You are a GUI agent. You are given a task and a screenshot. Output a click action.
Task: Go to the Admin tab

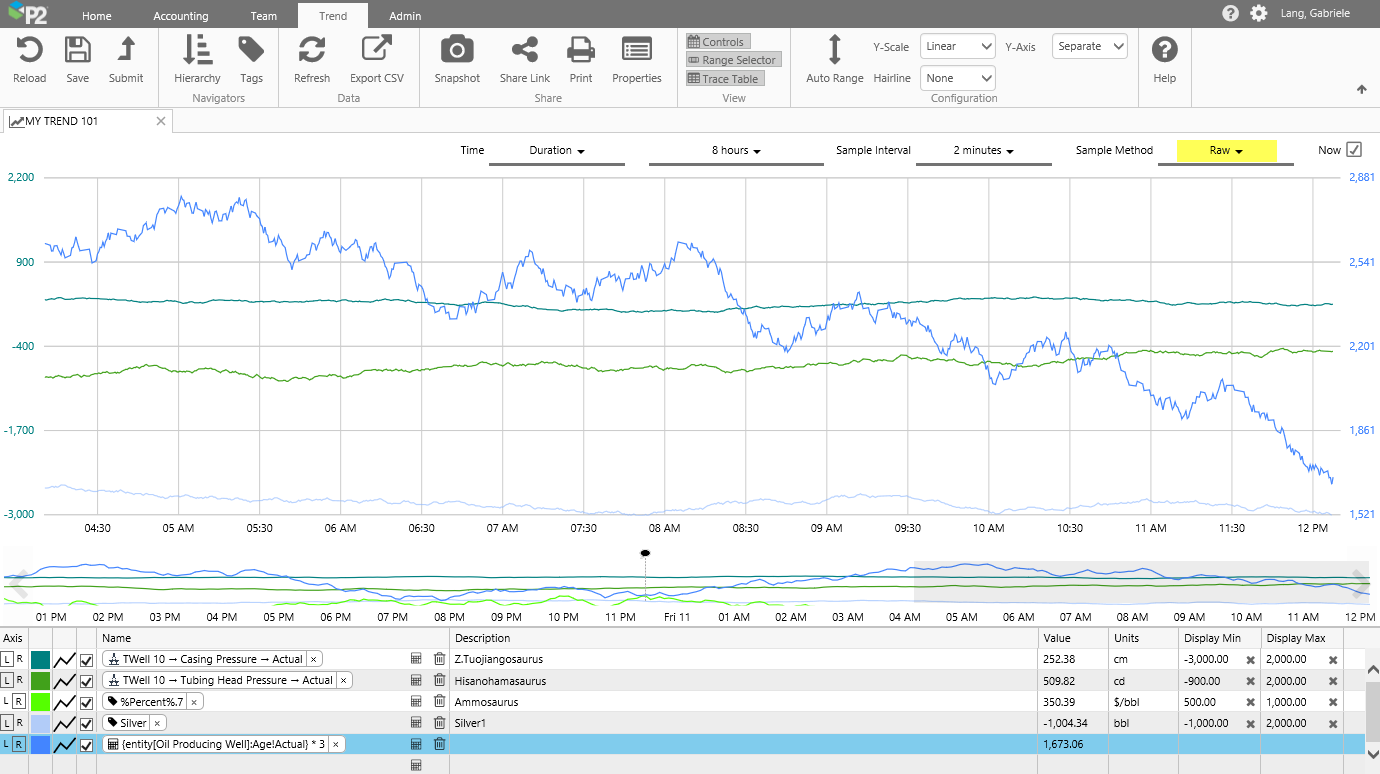[405, 16]
